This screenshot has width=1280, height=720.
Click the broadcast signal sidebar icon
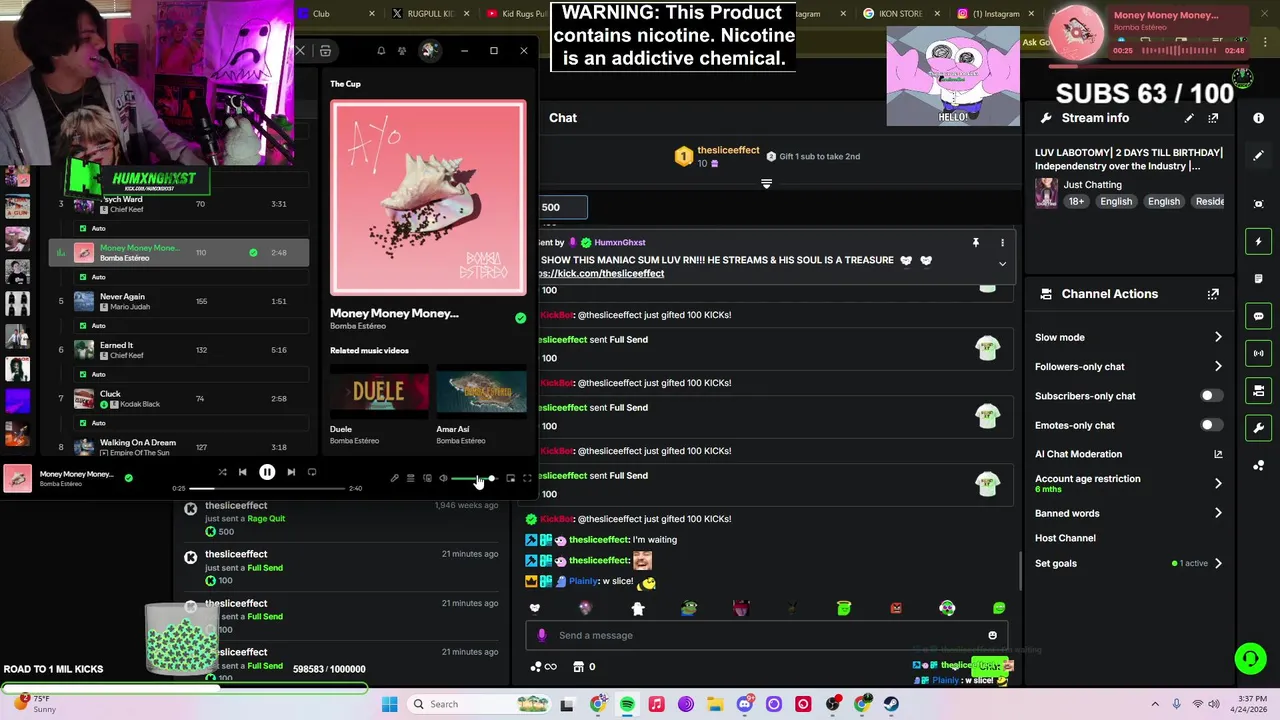click(x=1258, y=353)
